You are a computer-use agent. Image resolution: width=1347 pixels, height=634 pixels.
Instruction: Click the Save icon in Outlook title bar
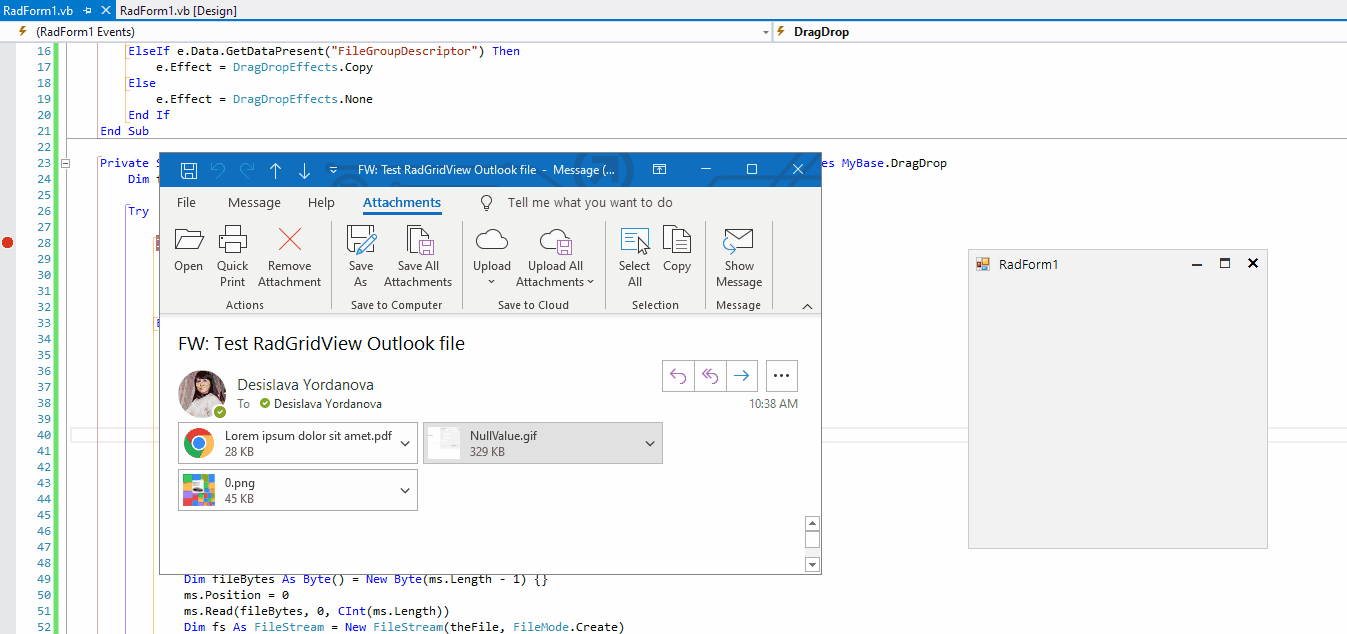[189, 170]
